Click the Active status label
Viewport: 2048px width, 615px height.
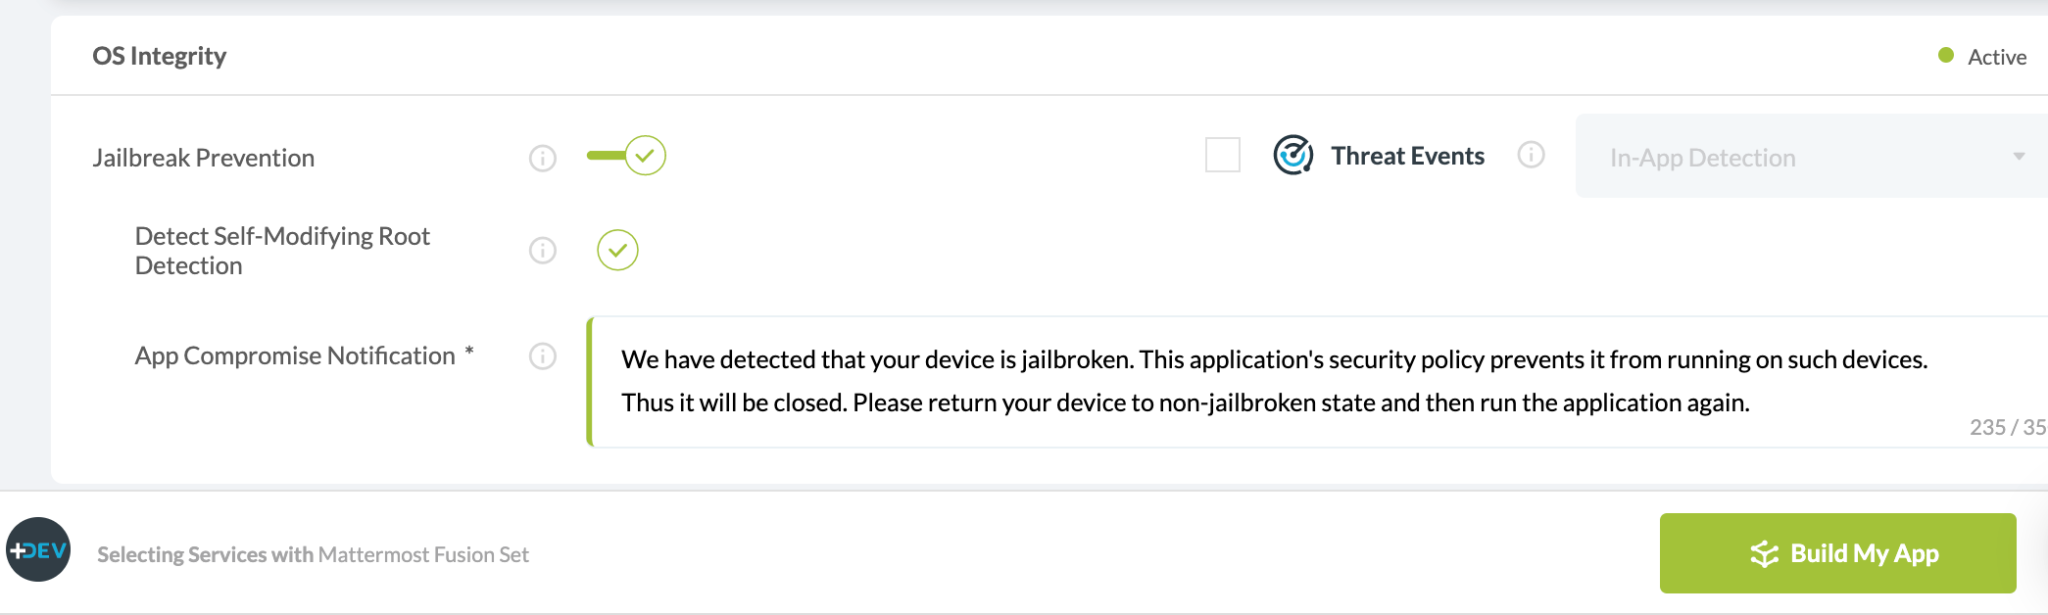[1997, 57]
